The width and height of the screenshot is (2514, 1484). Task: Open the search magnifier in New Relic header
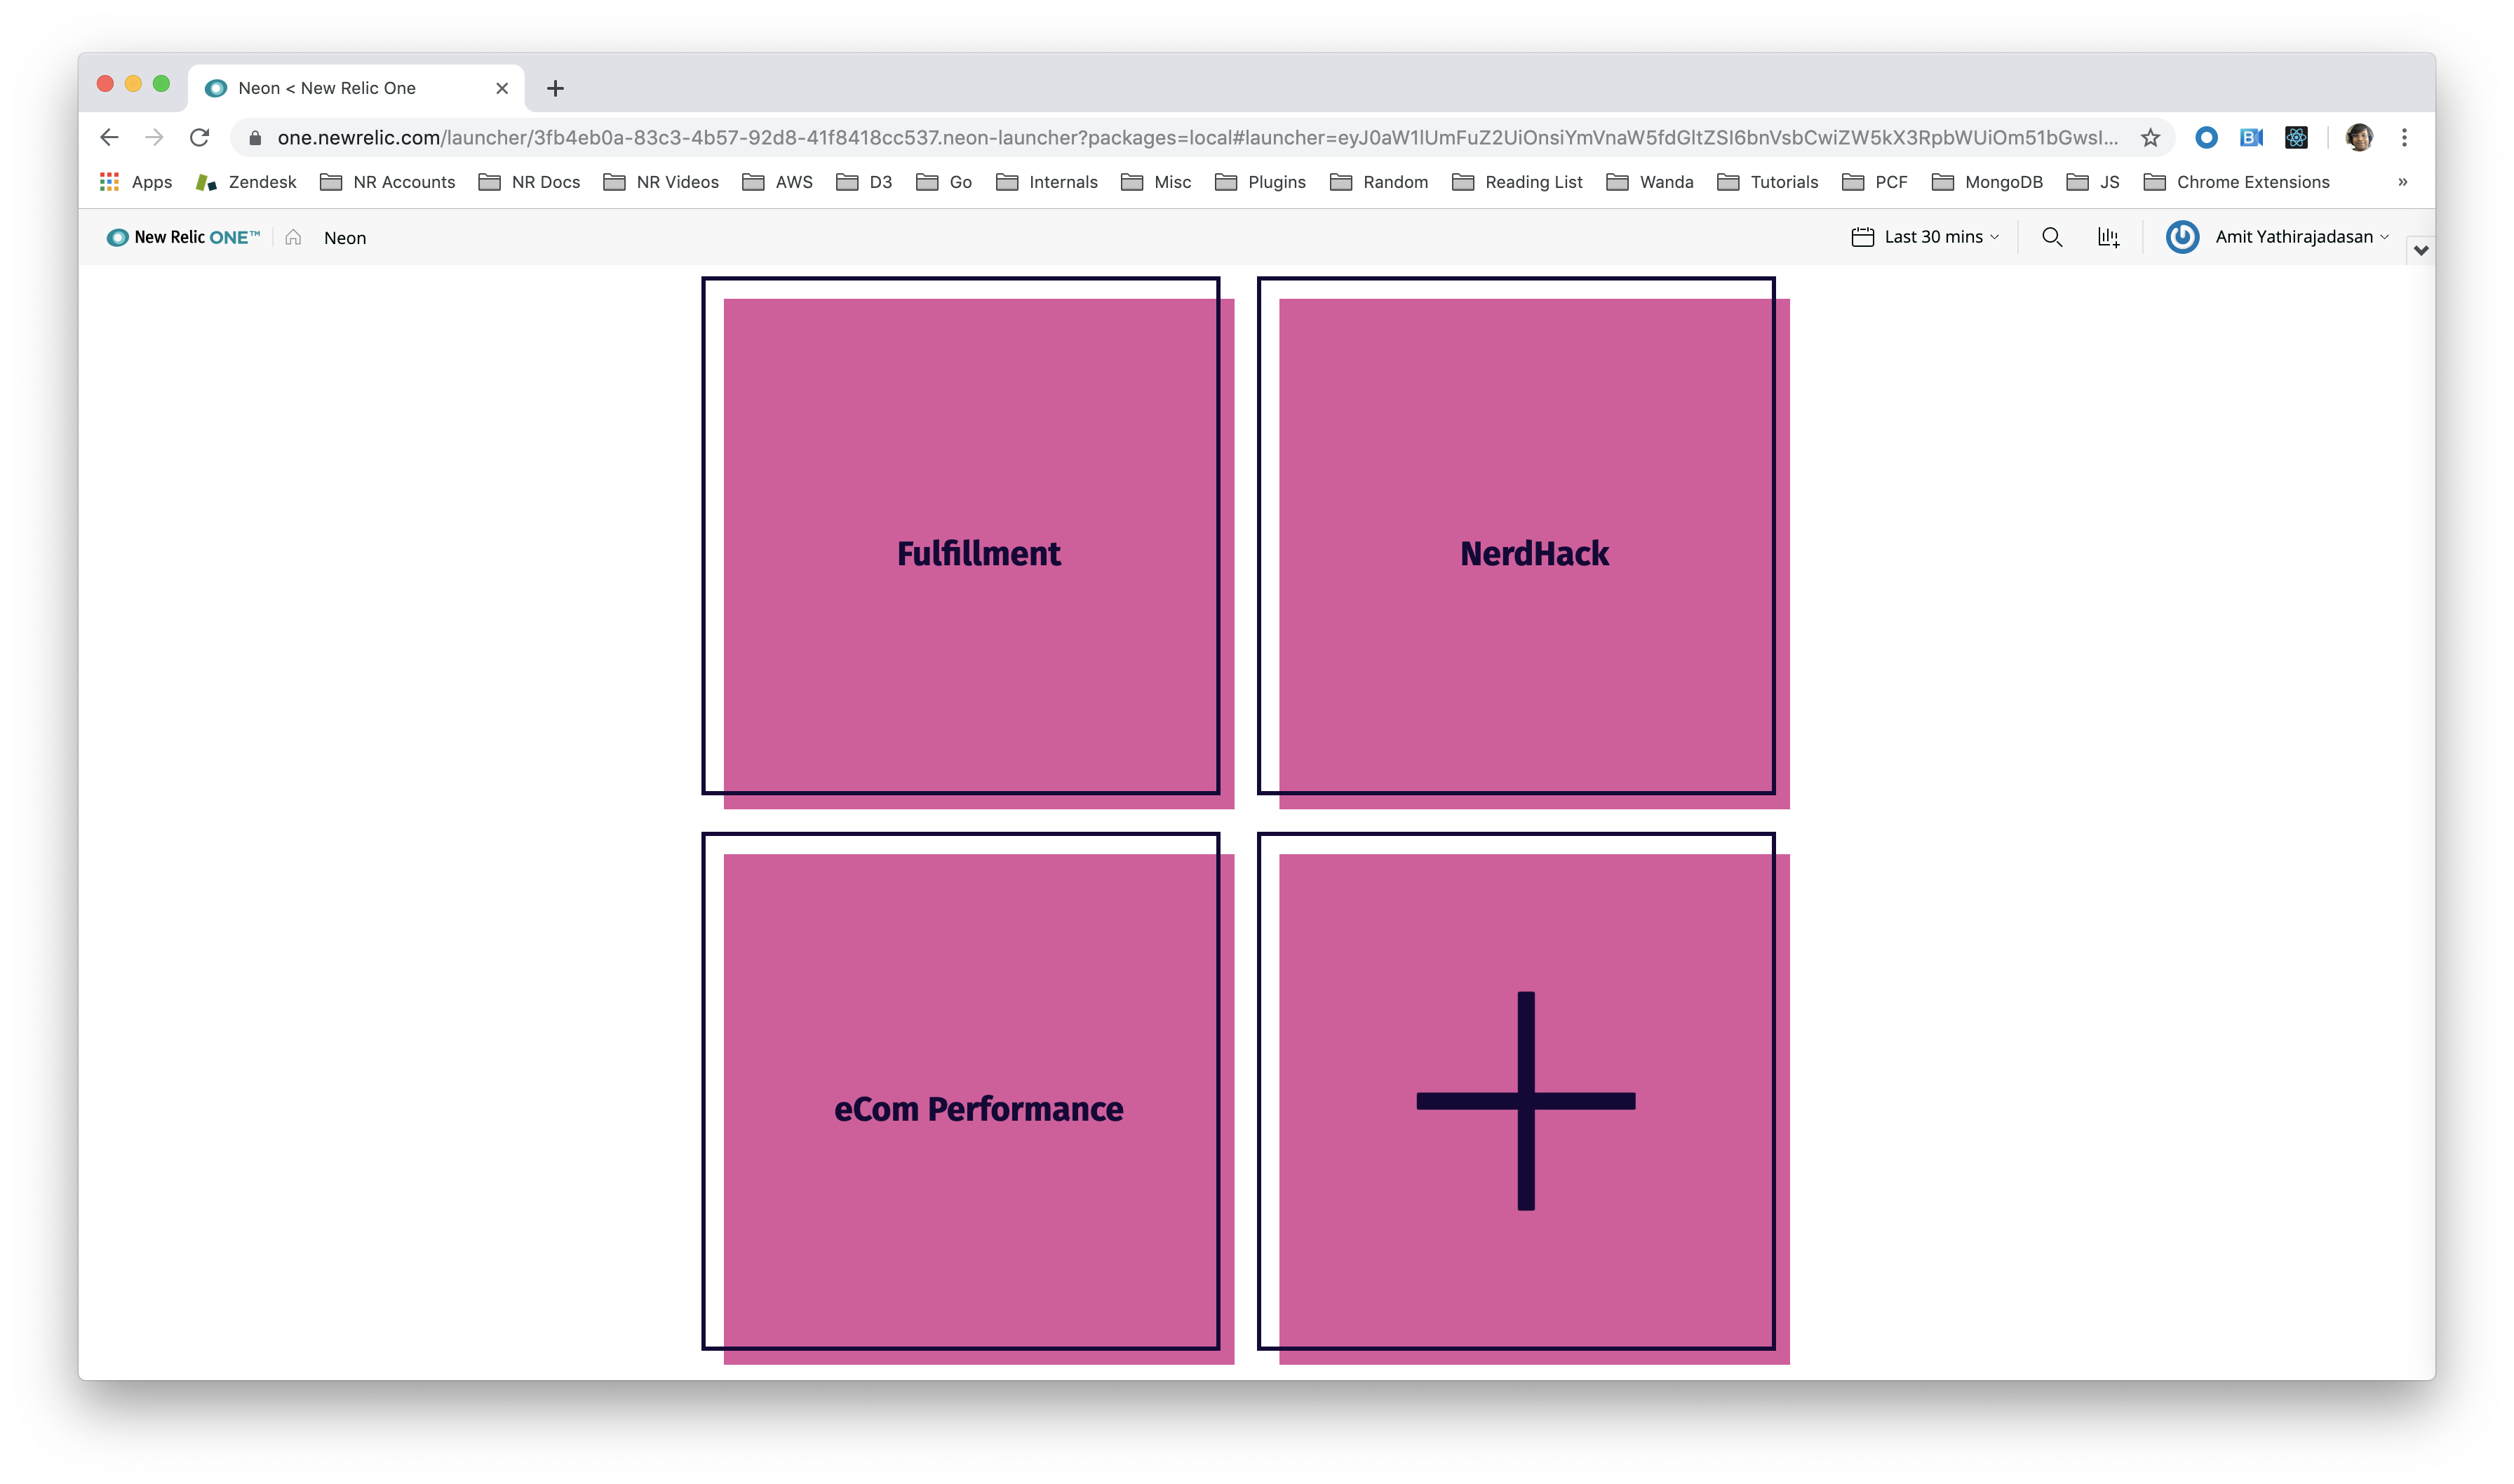point(2051,237)
